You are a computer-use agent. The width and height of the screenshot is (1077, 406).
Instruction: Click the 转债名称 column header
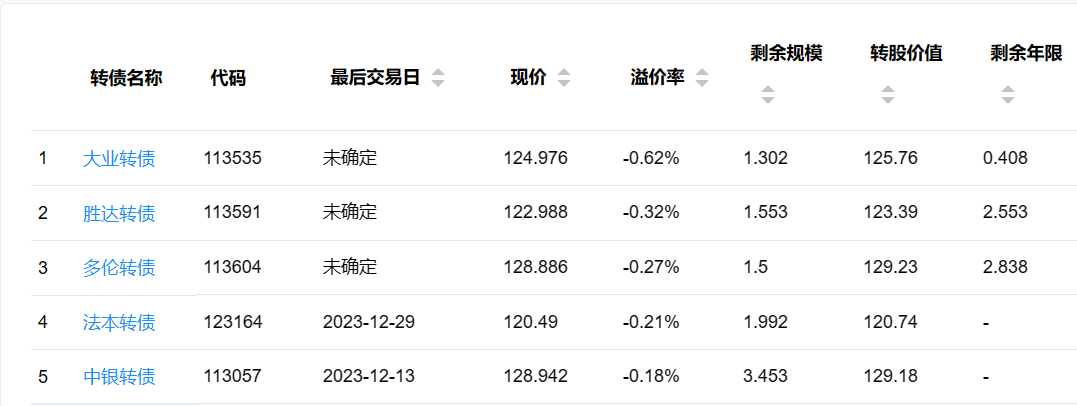tap(126, 78)
